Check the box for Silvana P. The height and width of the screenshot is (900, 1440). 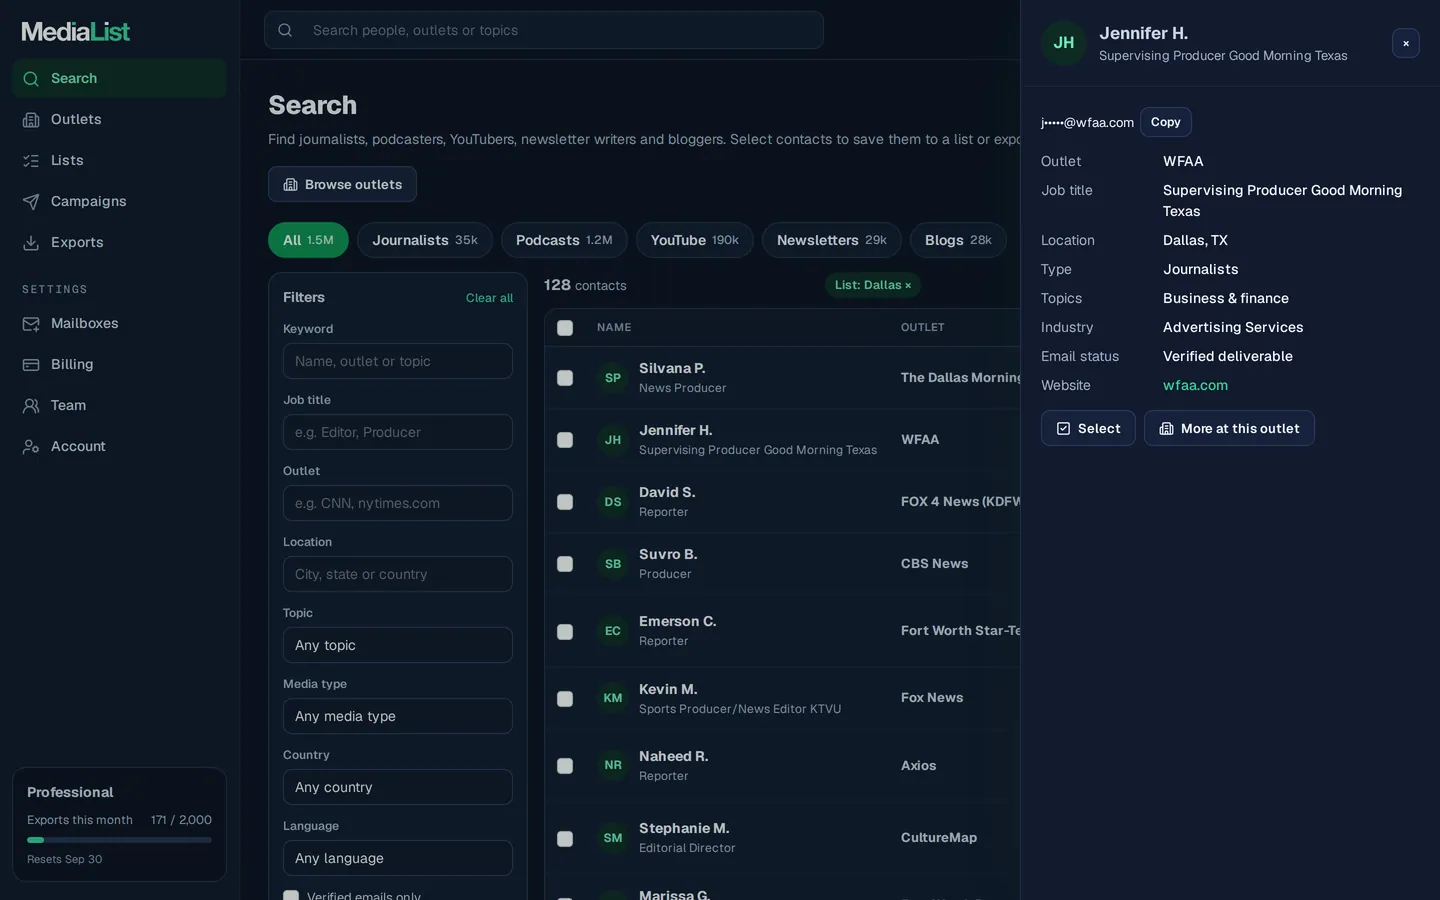point(565,378)
